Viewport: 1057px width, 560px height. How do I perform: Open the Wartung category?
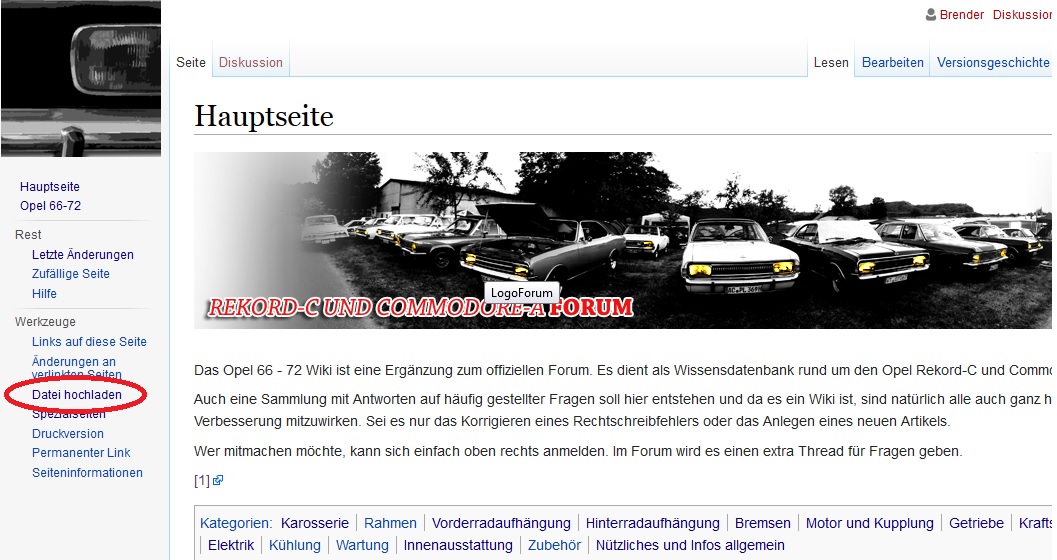(x=362, y=545)
